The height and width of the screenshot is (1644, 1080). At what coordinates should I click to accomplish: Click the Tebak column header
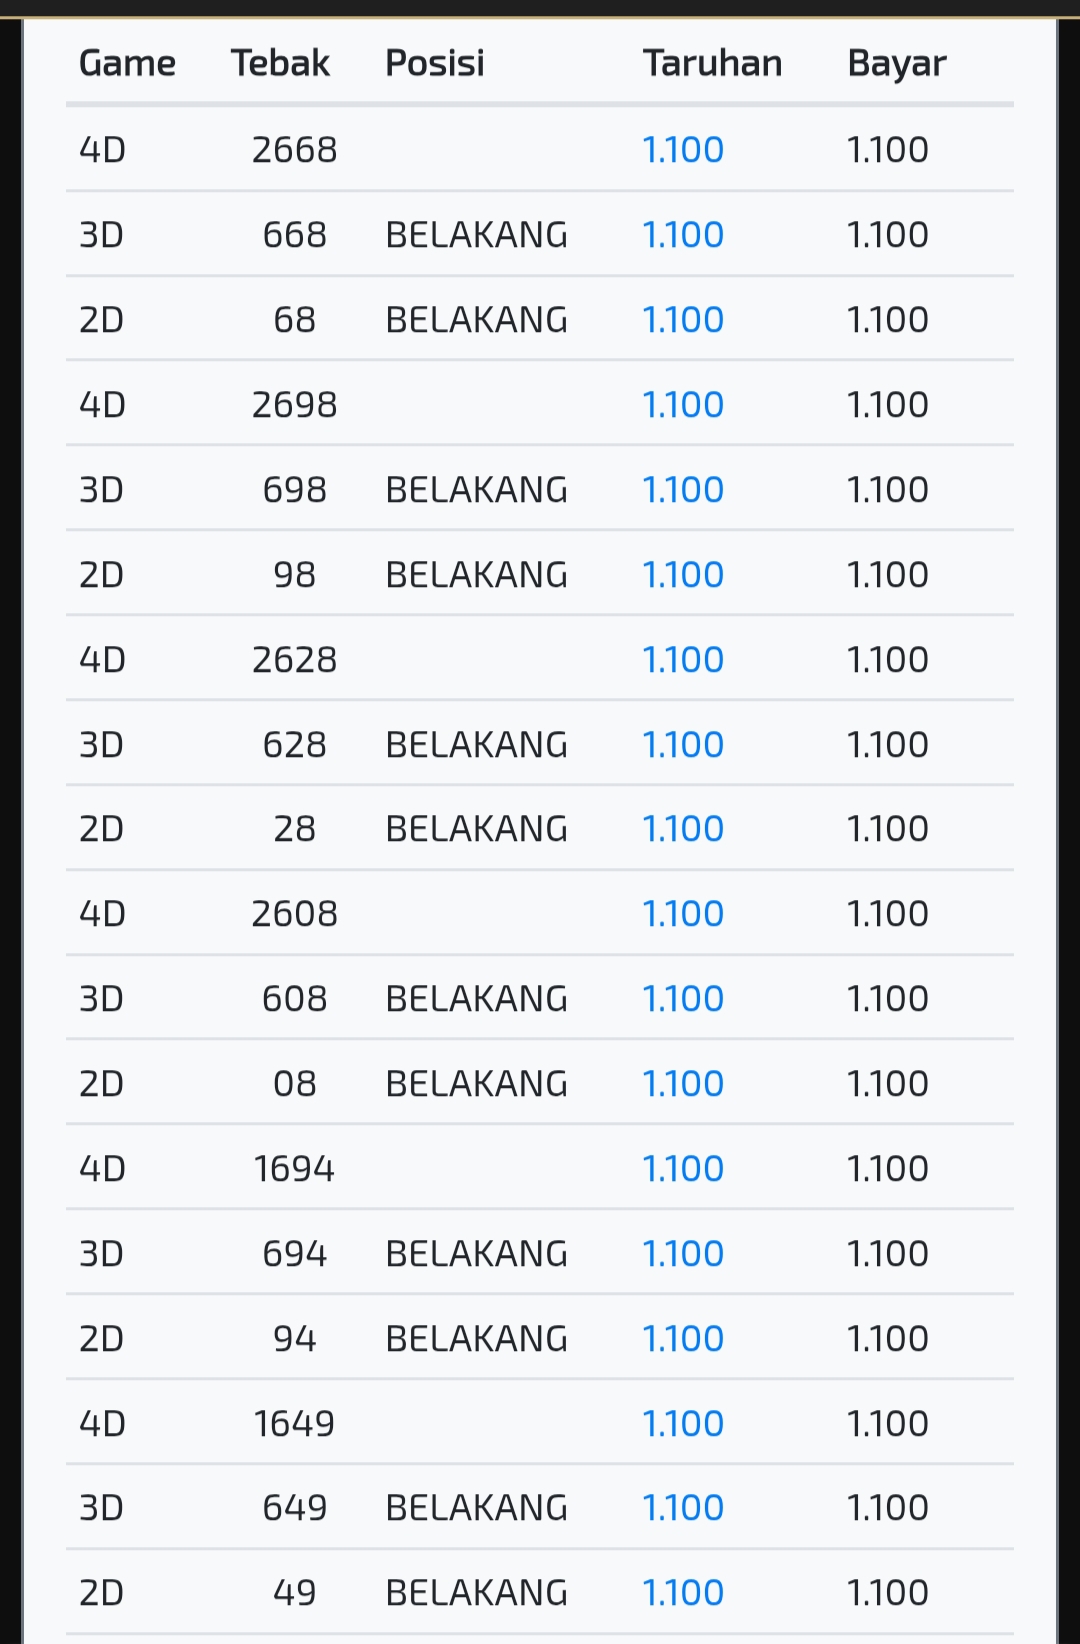(280, 63)
